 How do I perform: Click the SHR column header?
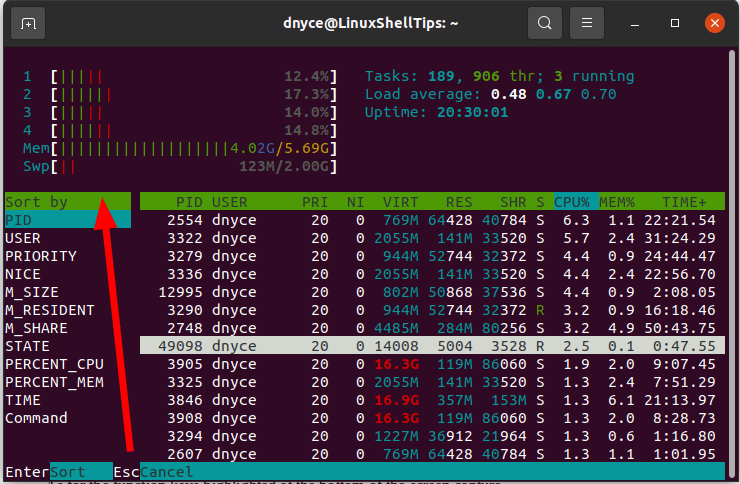point(513,202)
